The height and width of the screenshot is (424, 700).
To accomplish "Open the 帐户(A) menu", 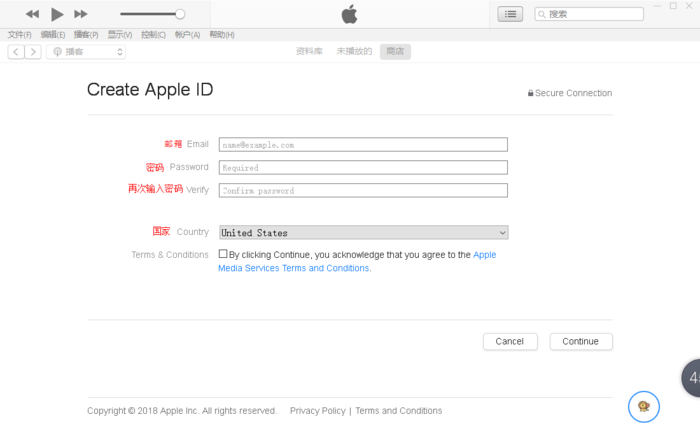I will click(188, 34).
